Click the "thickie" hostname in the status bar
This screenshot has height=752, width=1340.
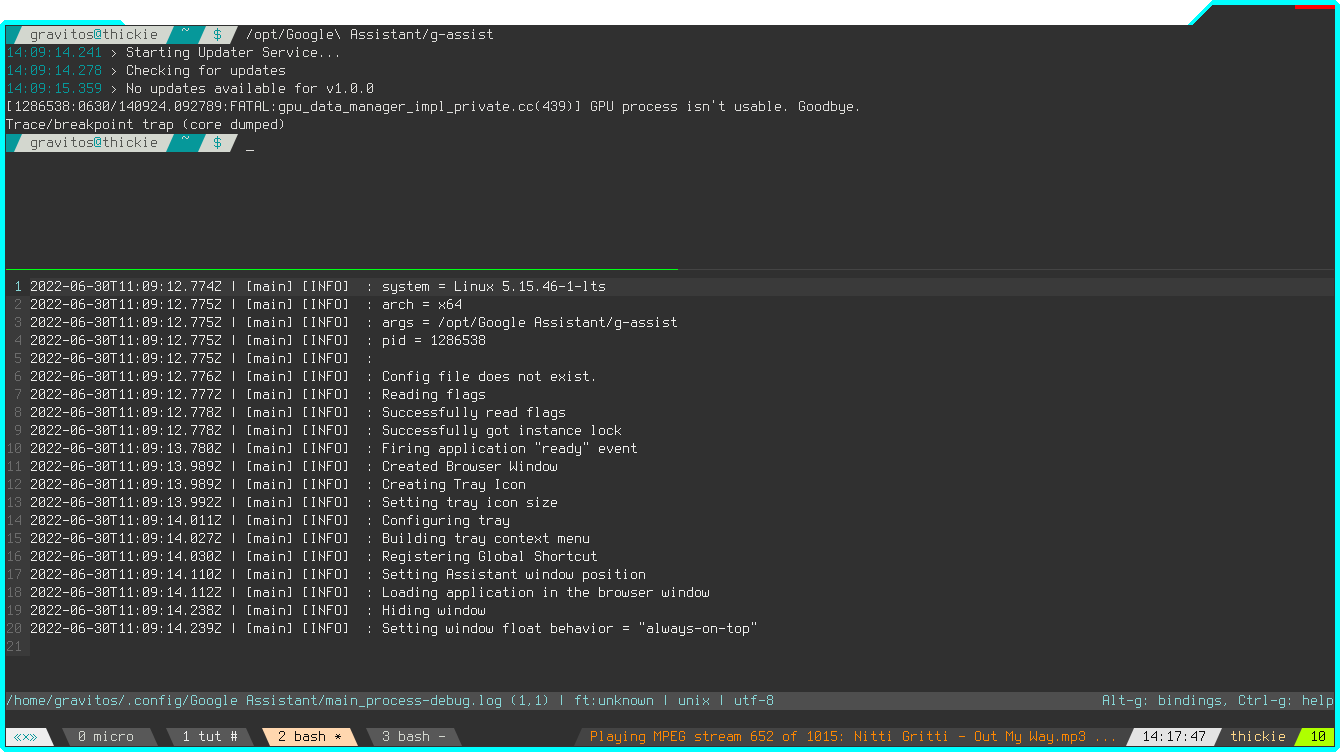(x=1258, y=737)
